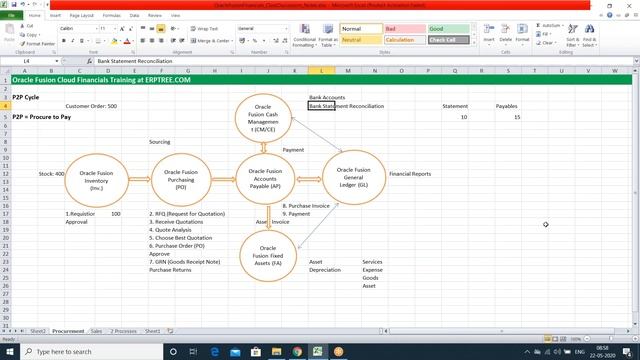
Task: Open Sort & Filter menu
Action: click(573, 36)
